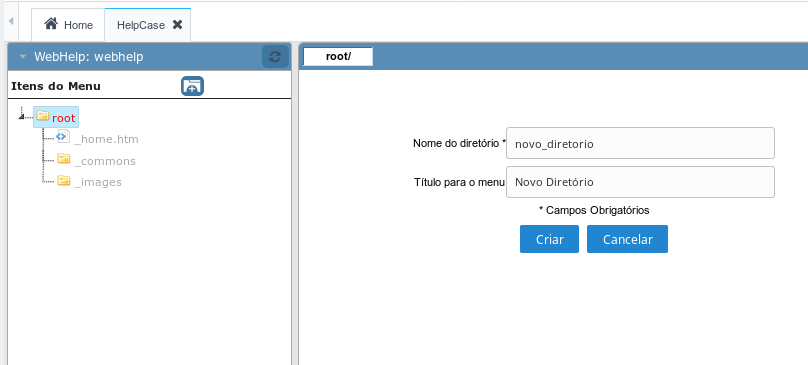Image resolution: width=808 pixels, height=365 pixels.
Task: Click the Nome do diretório input field
Action: tap(641, 143)
